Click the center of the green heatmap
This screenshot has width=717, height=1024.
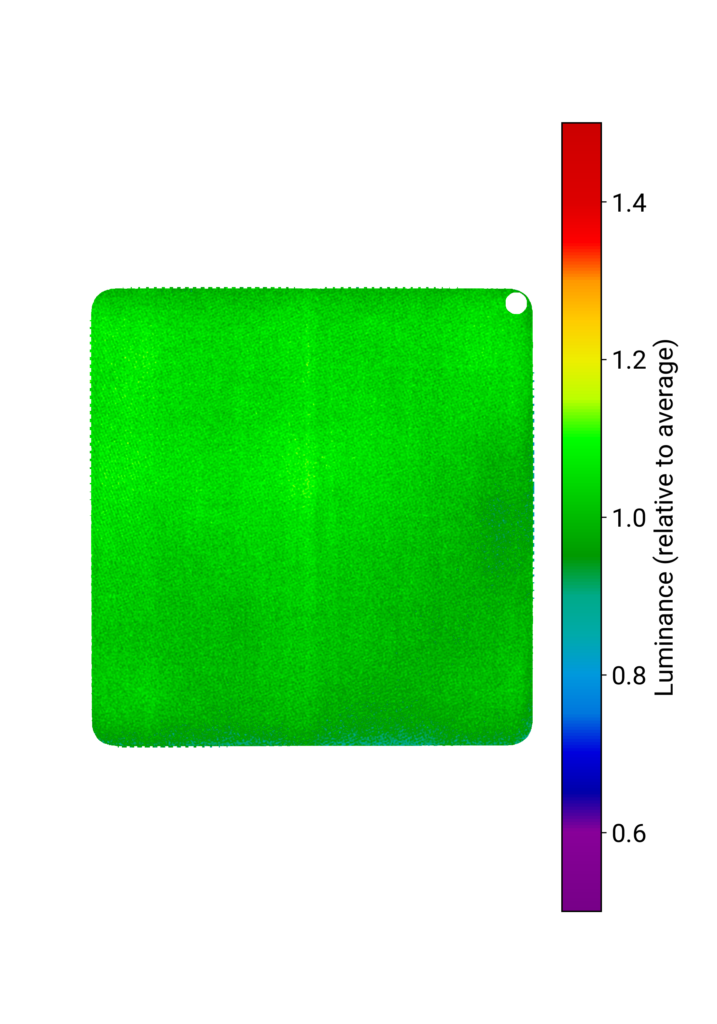point(311,517)
